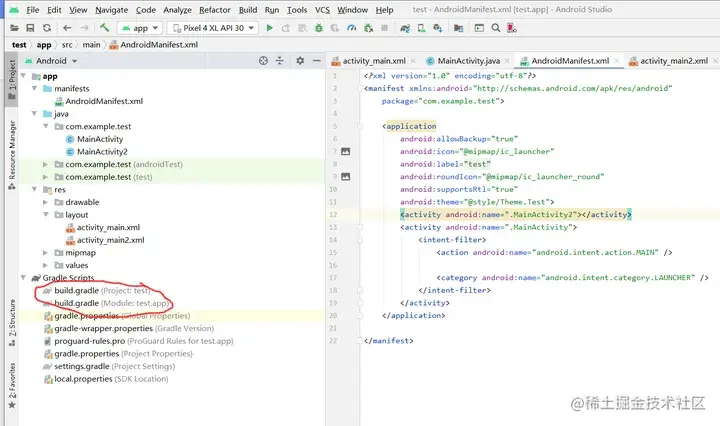Hide the Project panel with minus icon

tap(316, 61)
